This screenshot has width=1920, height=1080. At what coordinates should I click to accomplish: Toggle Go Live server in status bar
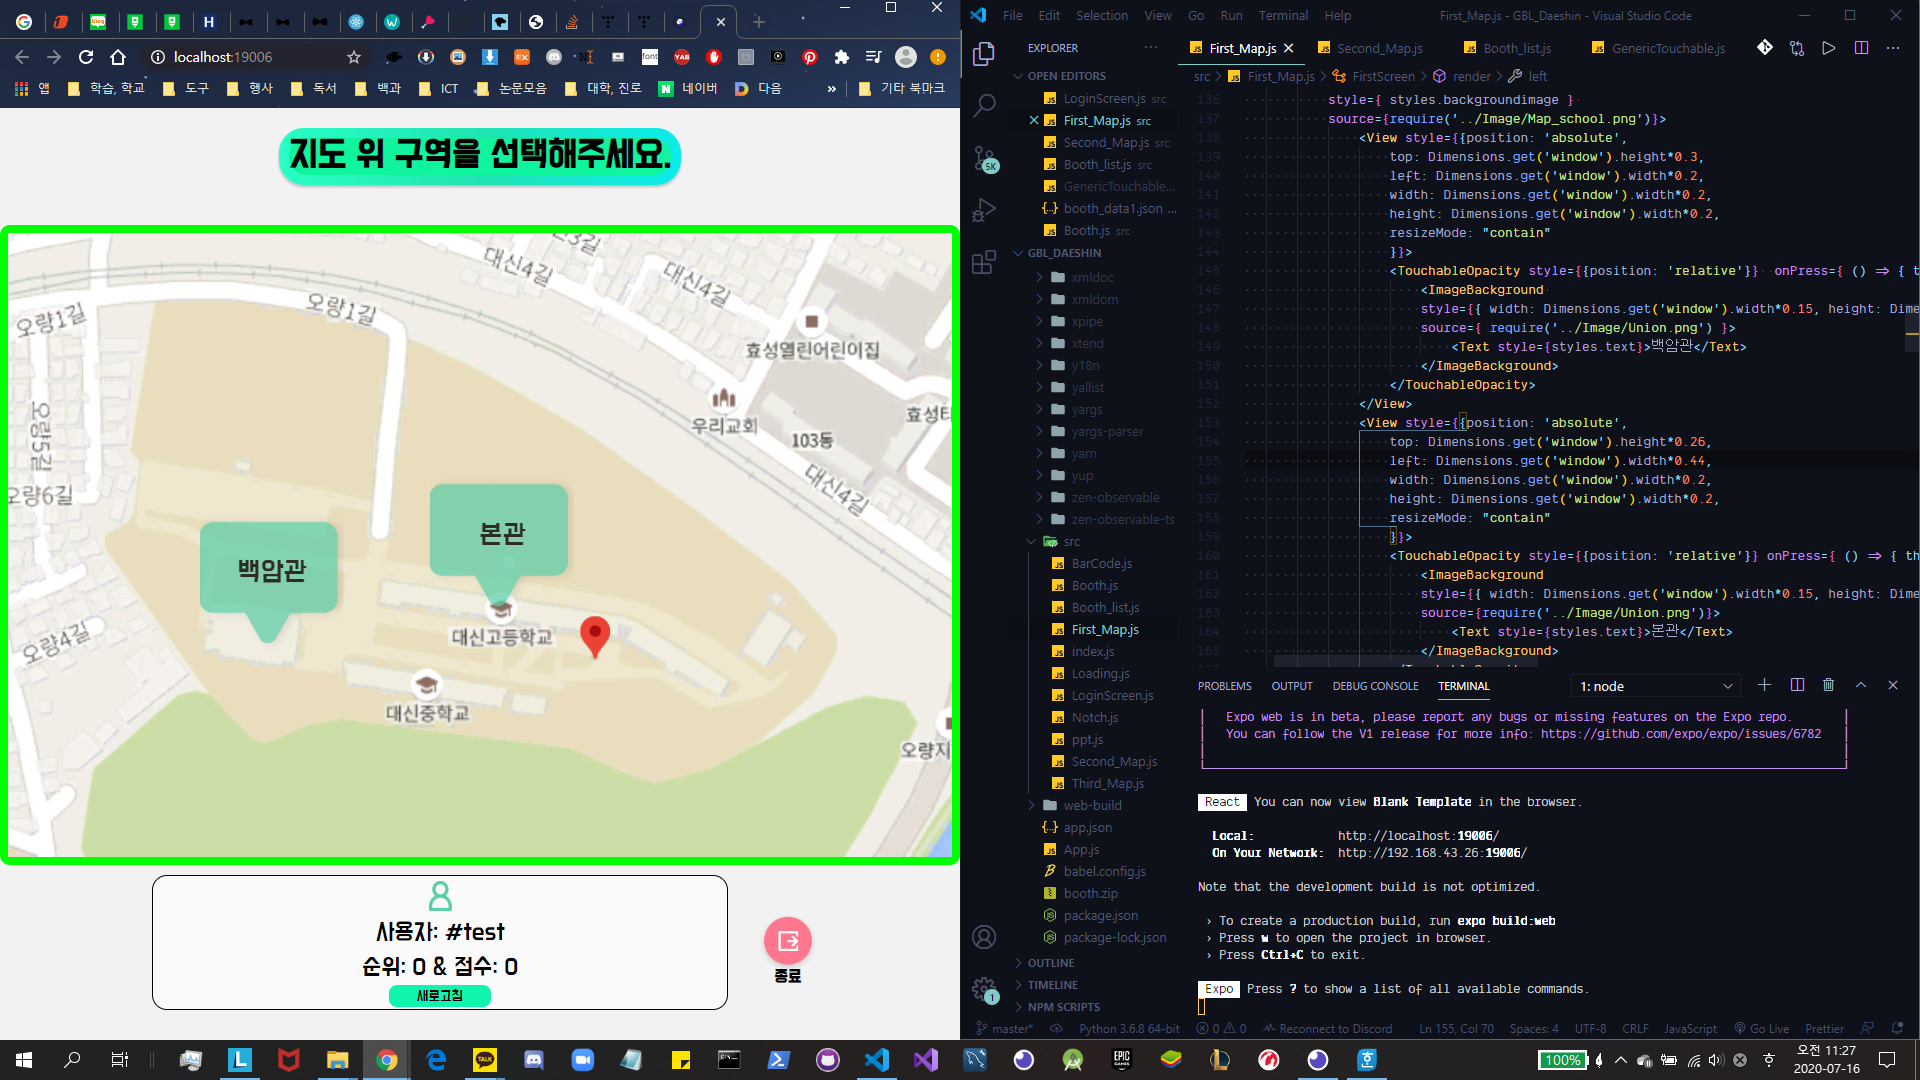(x=1762, y=1028)
